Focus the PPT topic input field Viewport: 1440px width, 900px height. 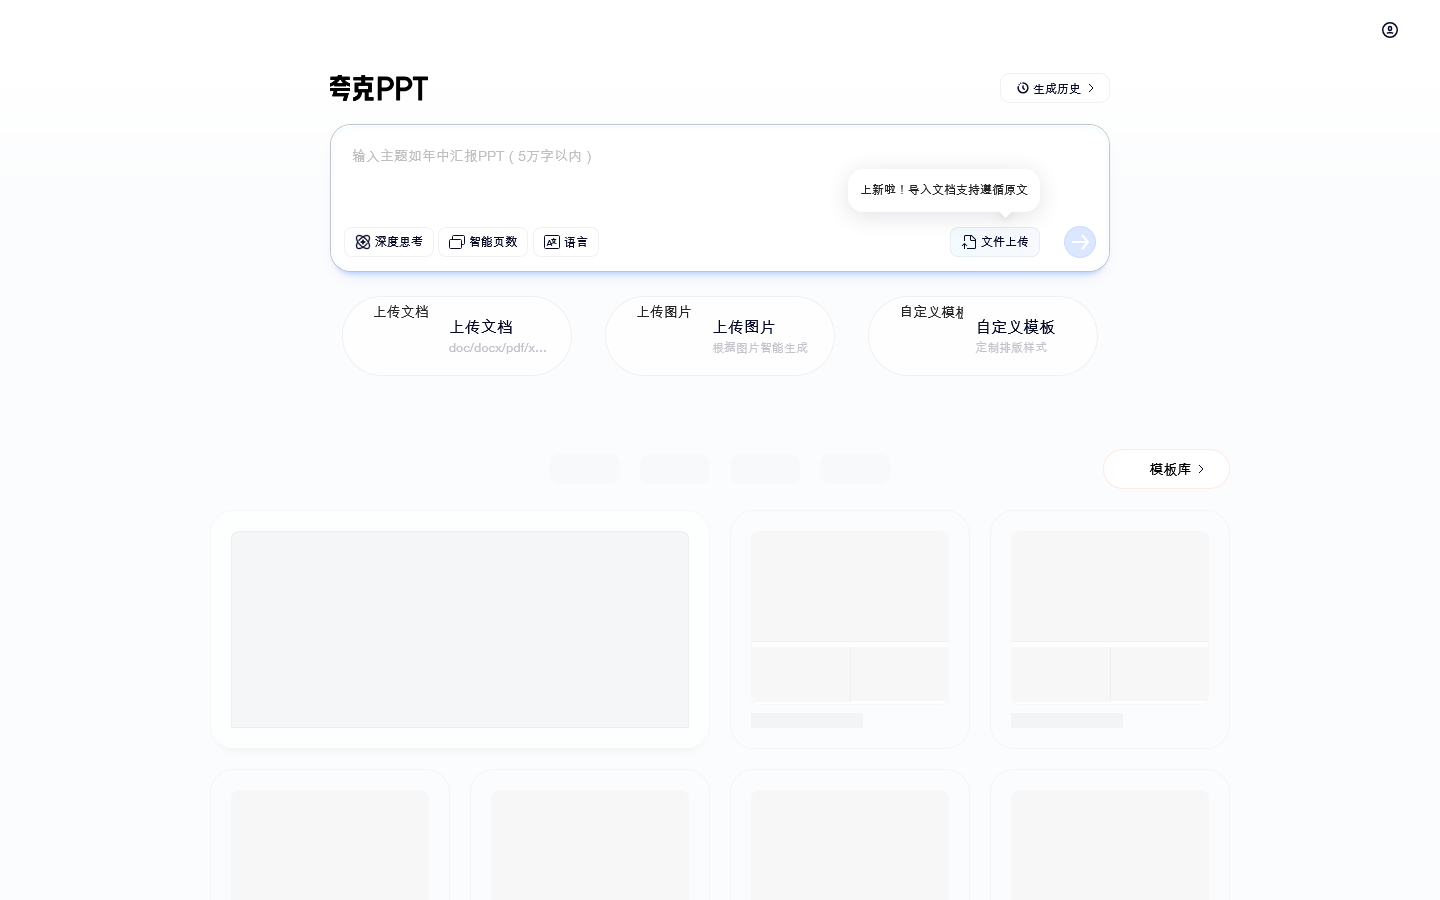point(720,175)
